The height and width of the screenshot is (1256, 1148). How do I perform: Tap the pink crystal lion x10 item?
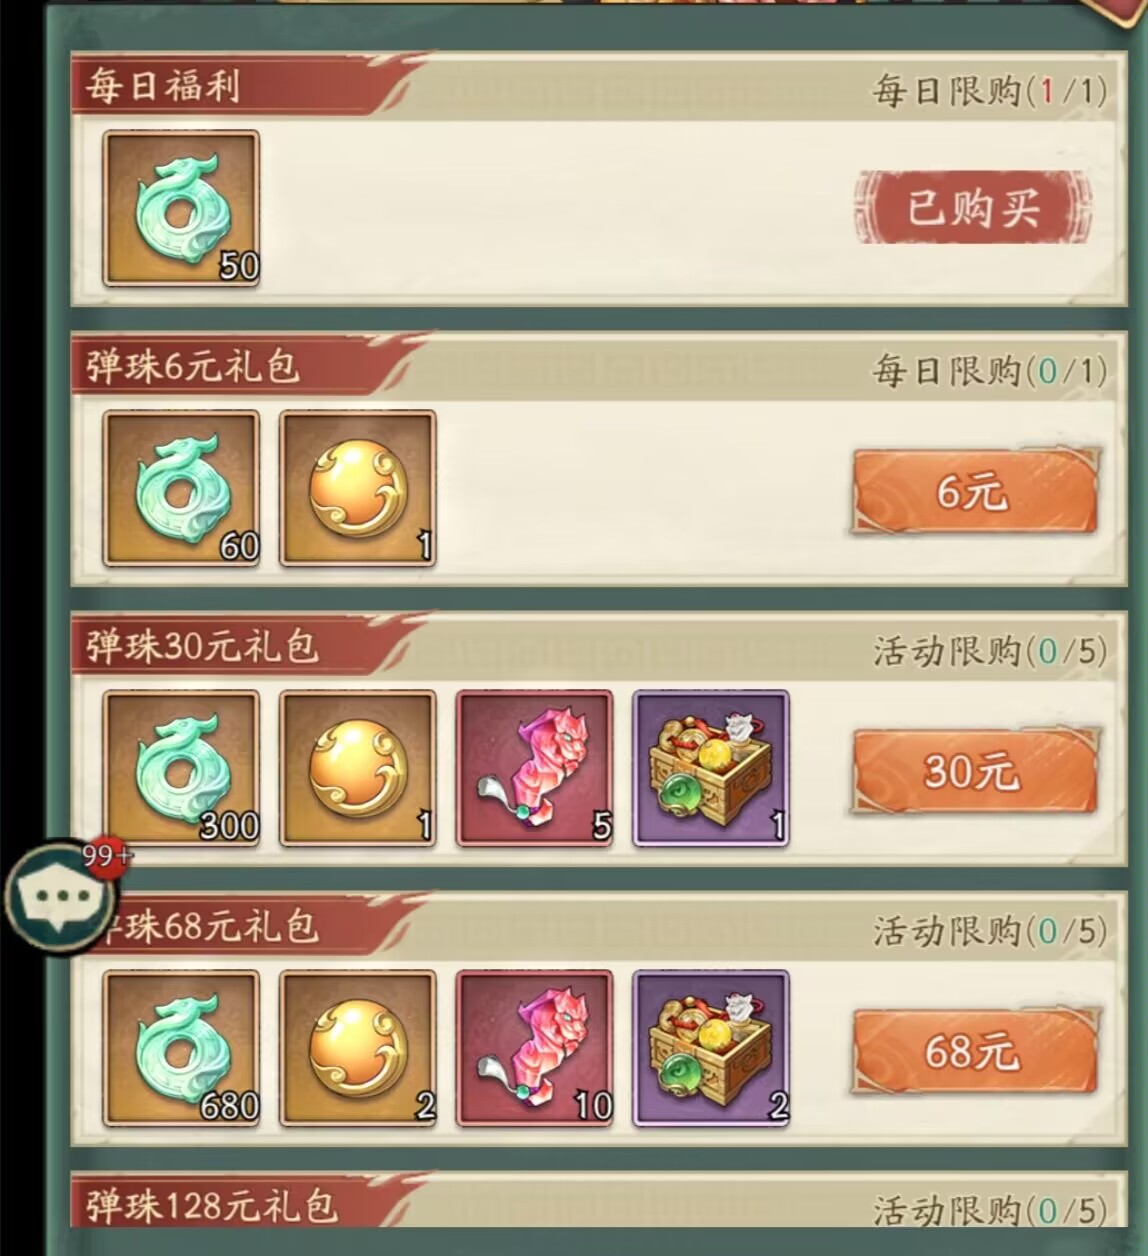534,1049
